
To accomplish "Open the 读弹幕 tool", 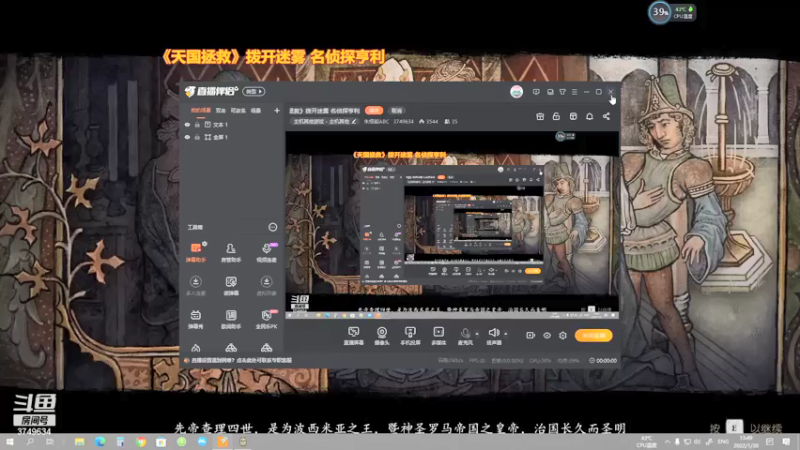I will click(x=231, y=286).
